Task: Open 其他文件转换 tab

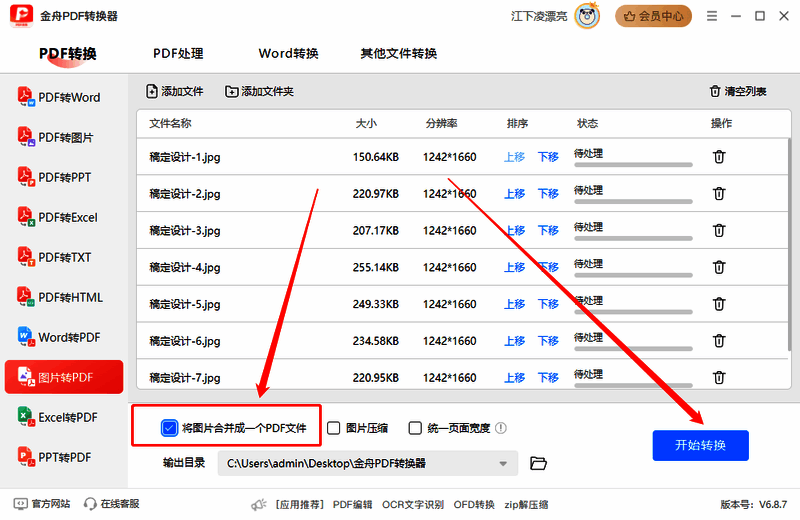Action: tap(398, 54)
